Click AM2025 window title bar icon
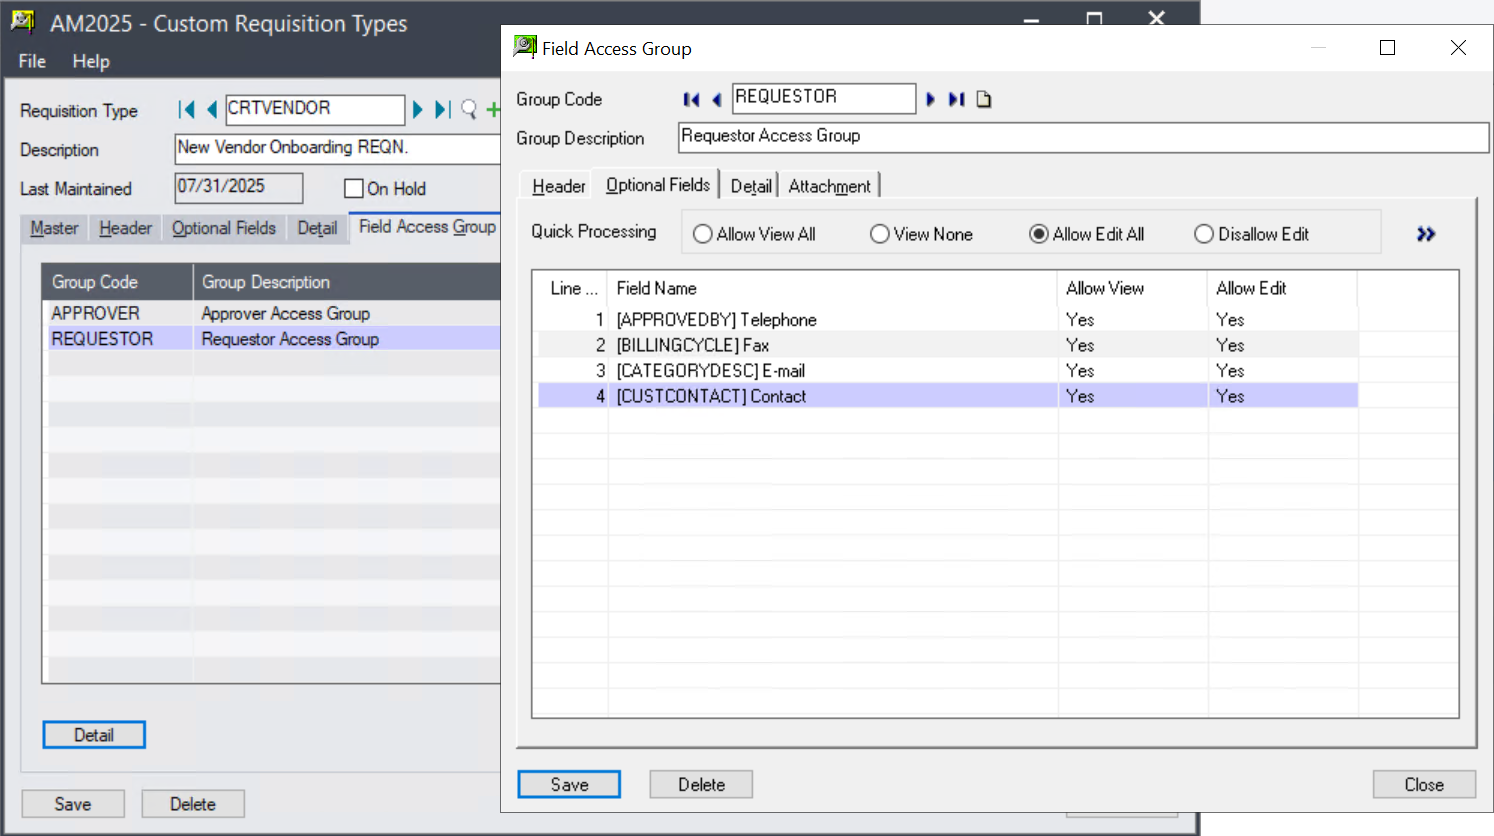 24,22
